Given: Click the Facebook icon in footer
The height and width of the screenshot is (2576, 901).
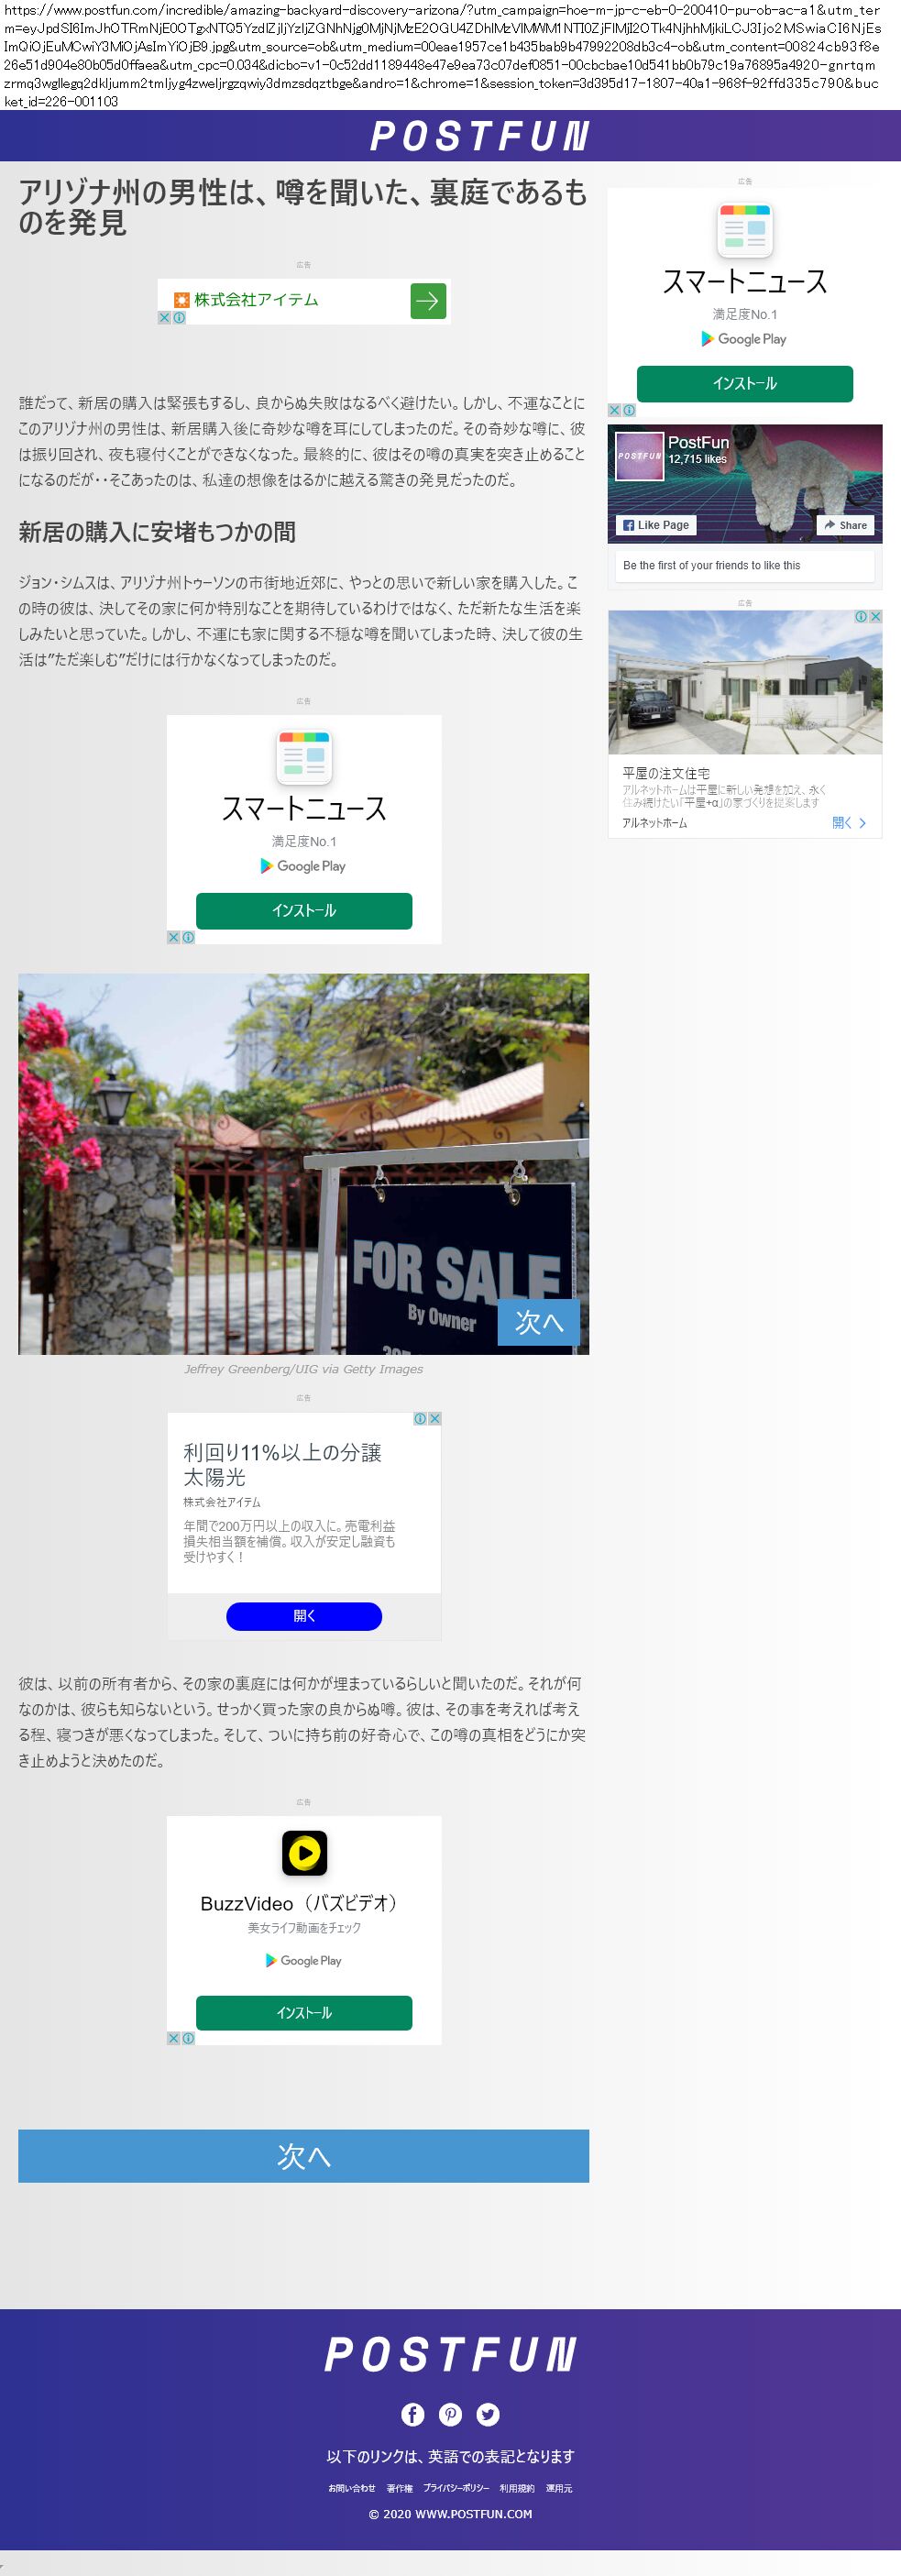Looking at the screenshot, I should click(x=412, y=2414).
